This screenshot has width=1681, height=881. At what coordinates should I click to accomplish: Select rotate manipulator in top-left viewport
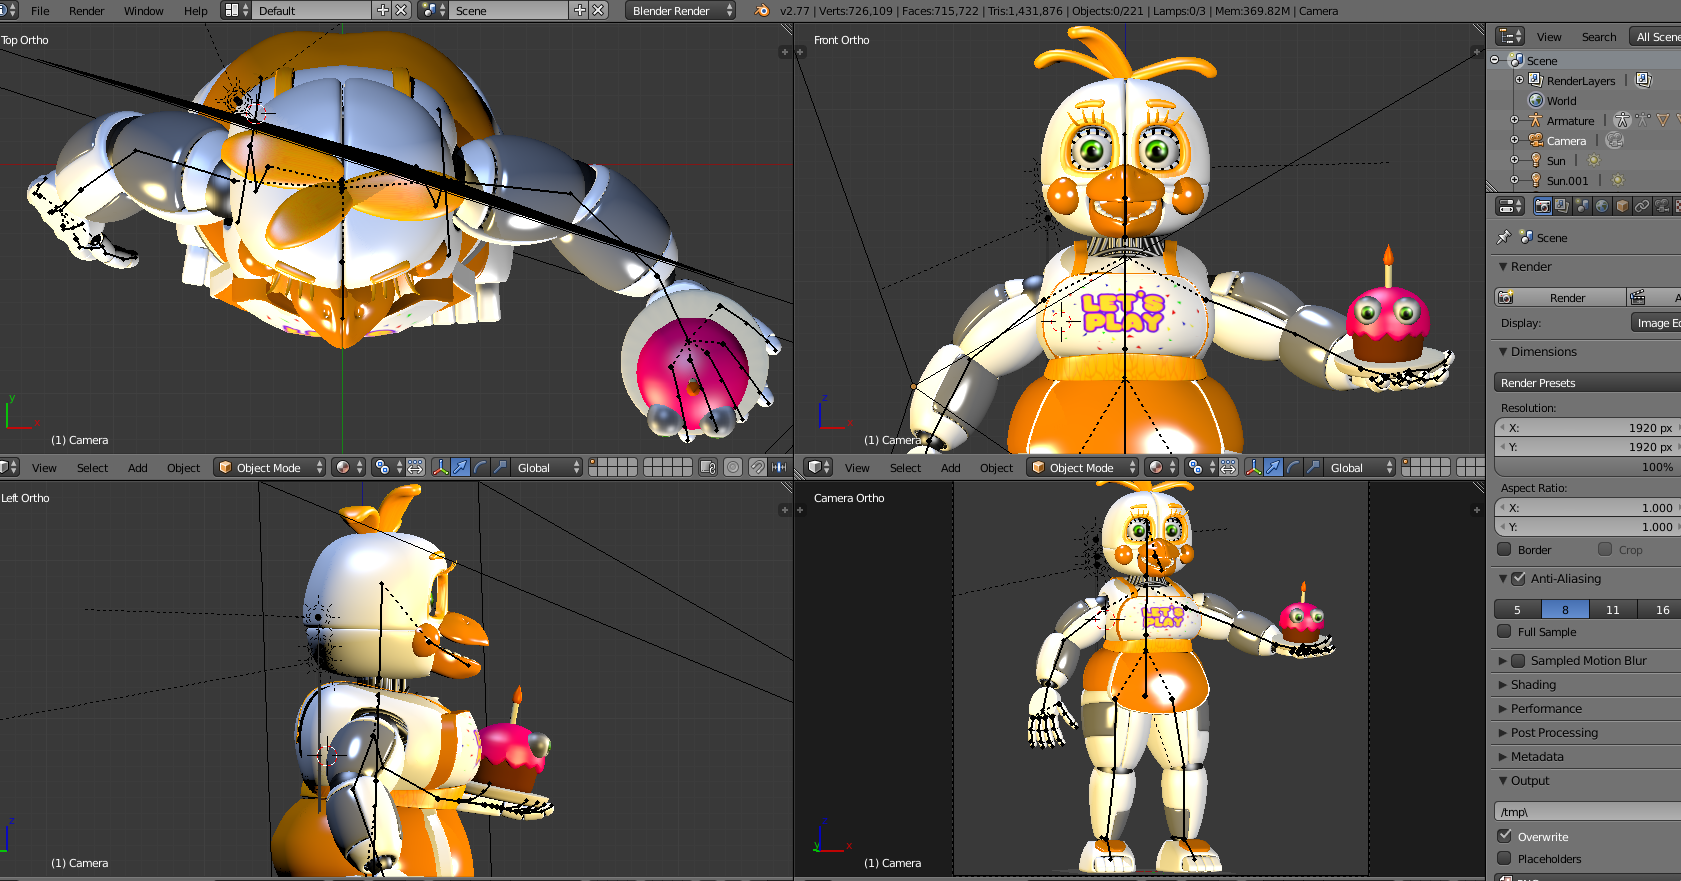480,467
